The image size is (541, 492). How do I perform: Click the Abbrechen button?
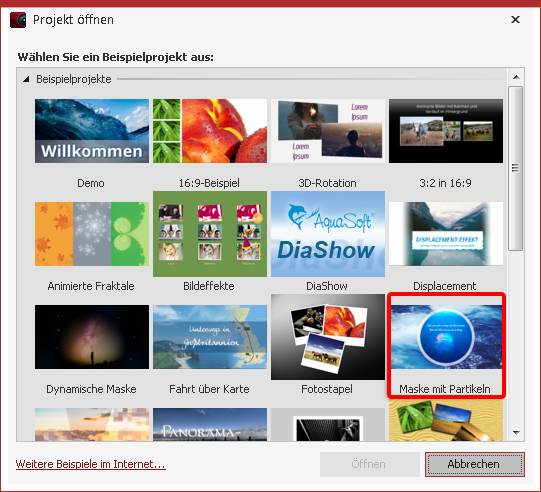tap(475, 464)
